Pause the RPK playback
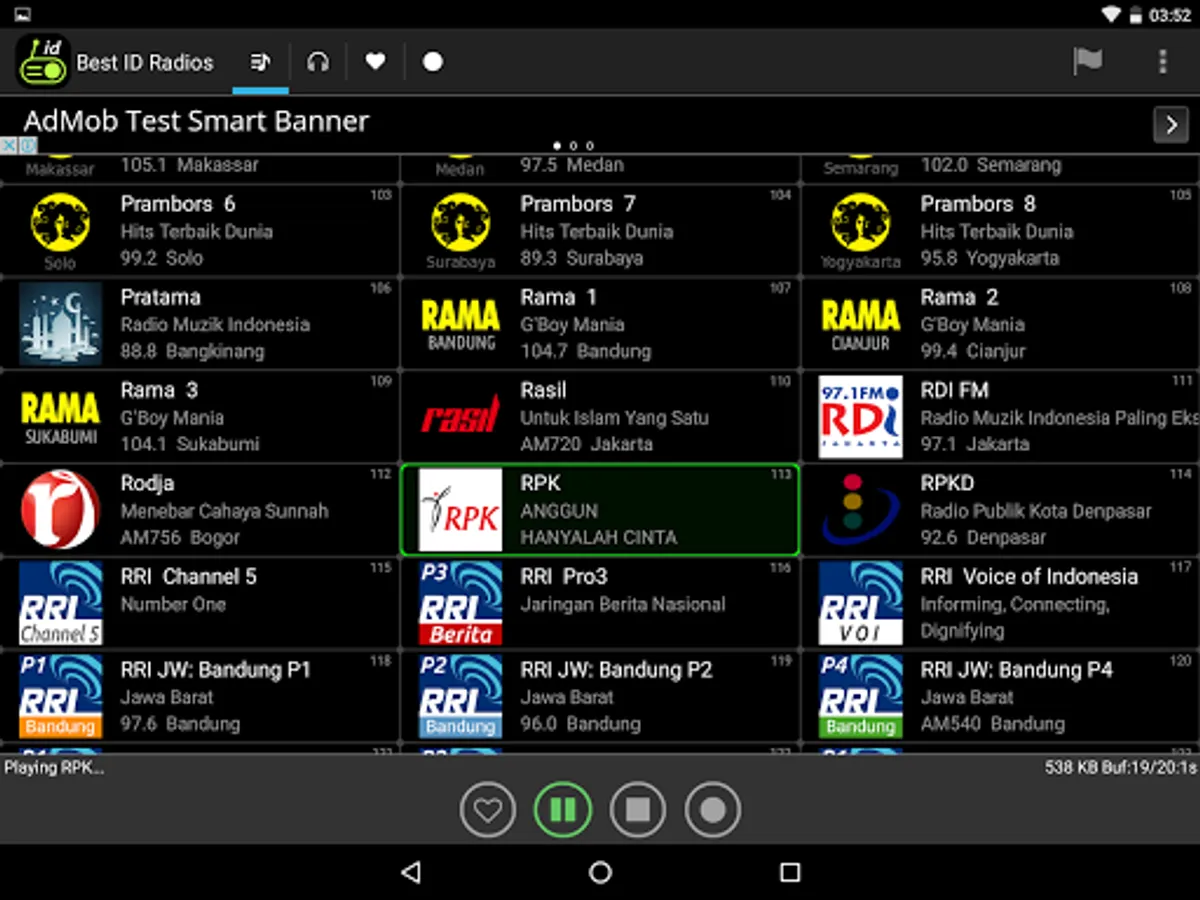The image size is (1200, 900). (563, 809)
